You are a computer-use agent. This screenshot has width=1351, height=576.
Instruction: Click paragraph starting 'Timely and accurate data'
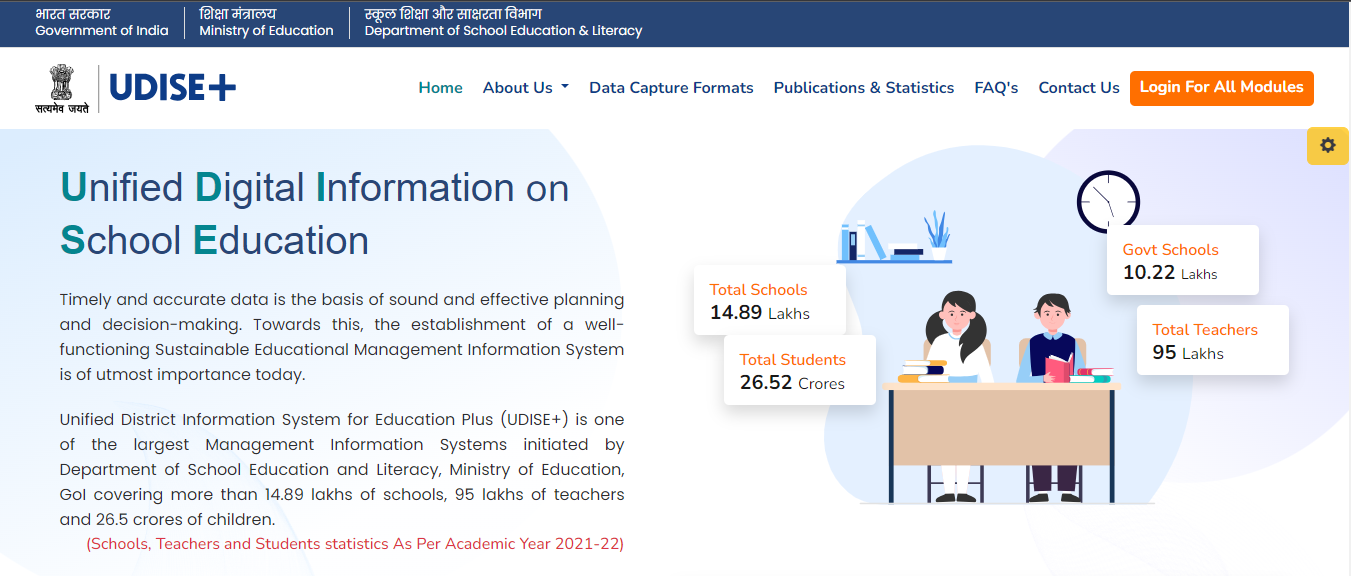tap(342, 337)
